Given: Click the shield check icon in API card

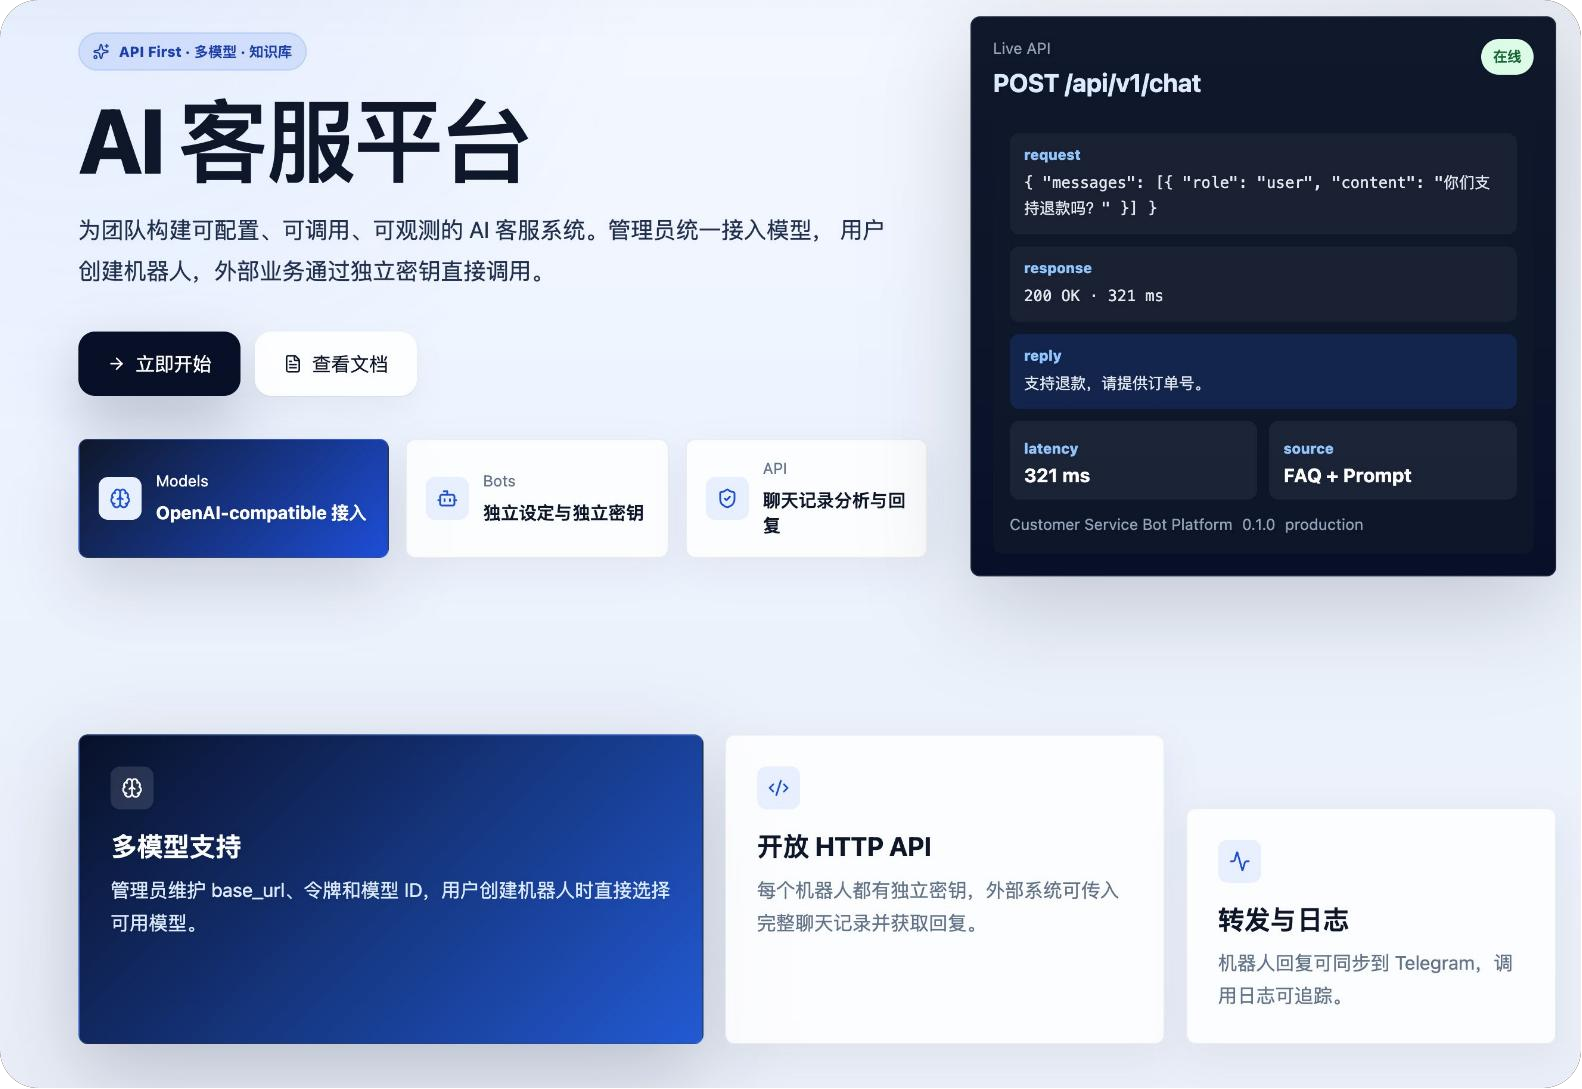Looking at the screenshot, I should (x=727, y=498).
